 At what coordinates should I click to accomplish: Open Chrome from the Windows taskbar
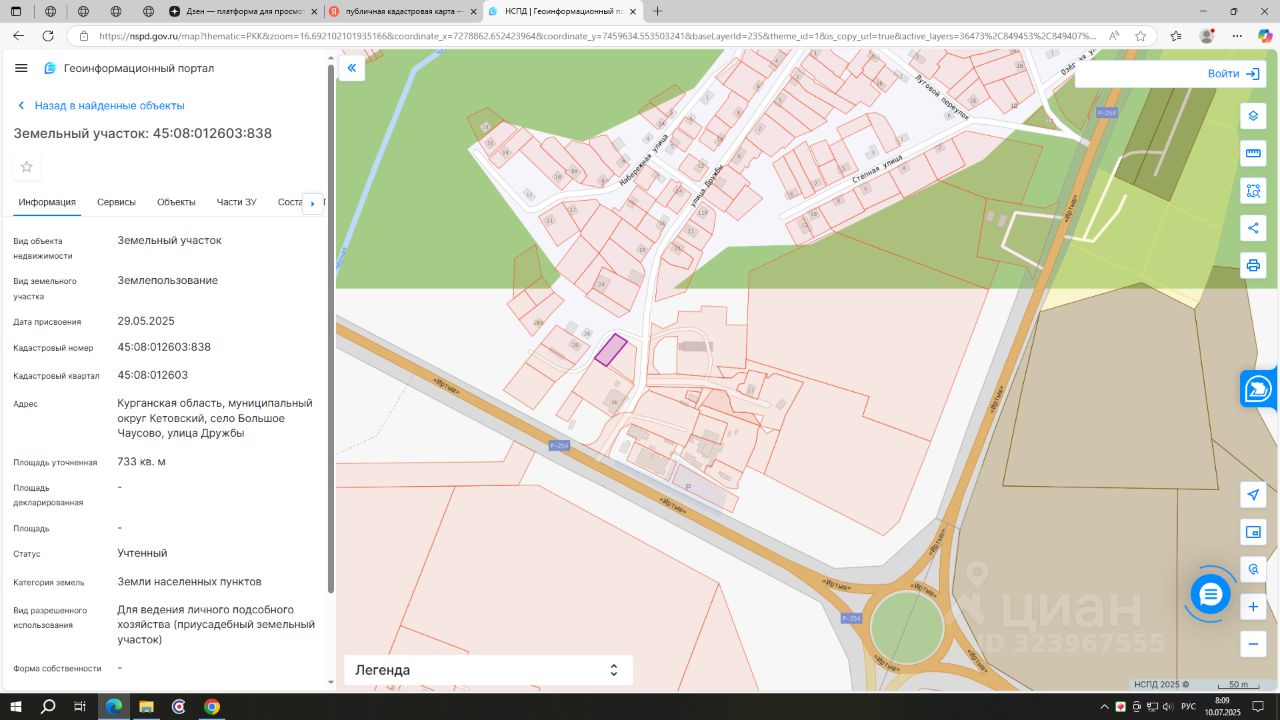pyautogui.click(x=212, y=707)
